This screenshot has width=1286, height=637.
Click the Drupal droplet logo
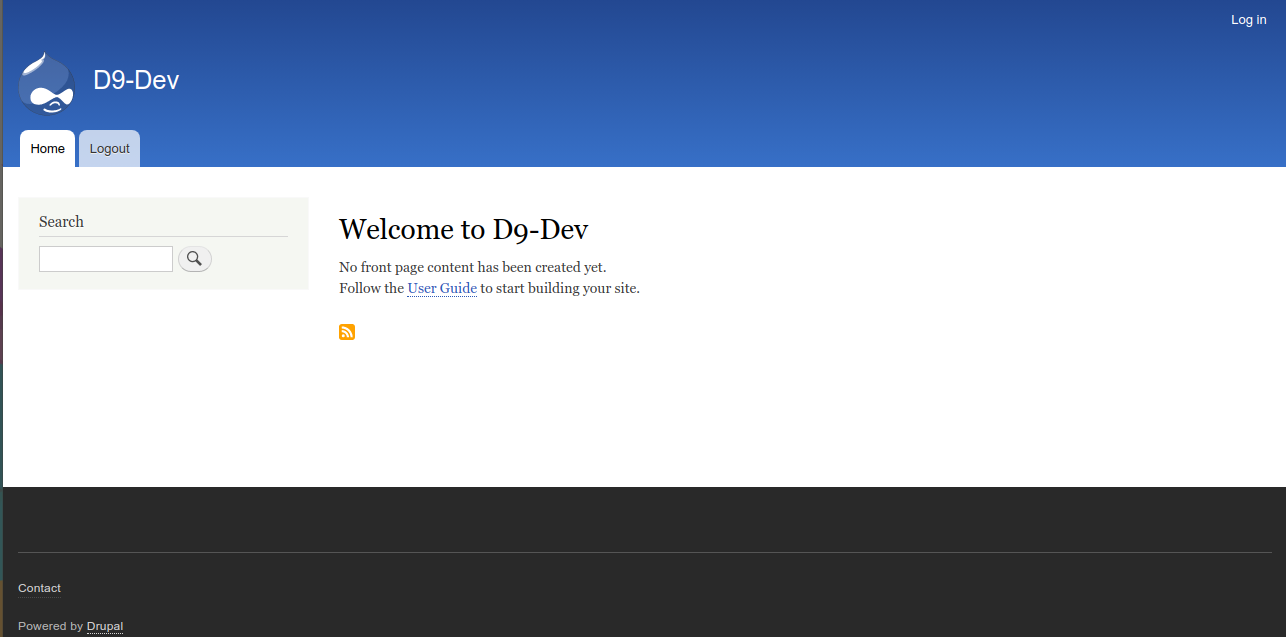pyautogui.click(x=46, y=83)
